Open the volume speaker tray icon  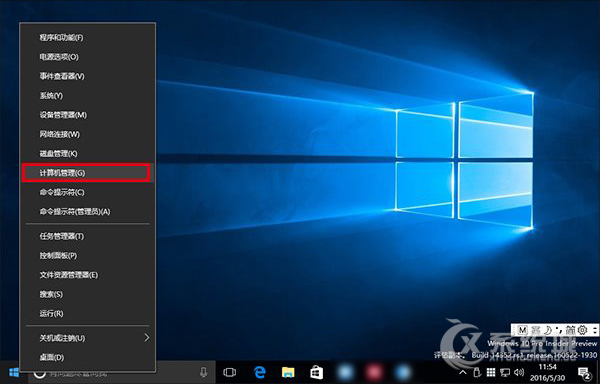(519, 372)
